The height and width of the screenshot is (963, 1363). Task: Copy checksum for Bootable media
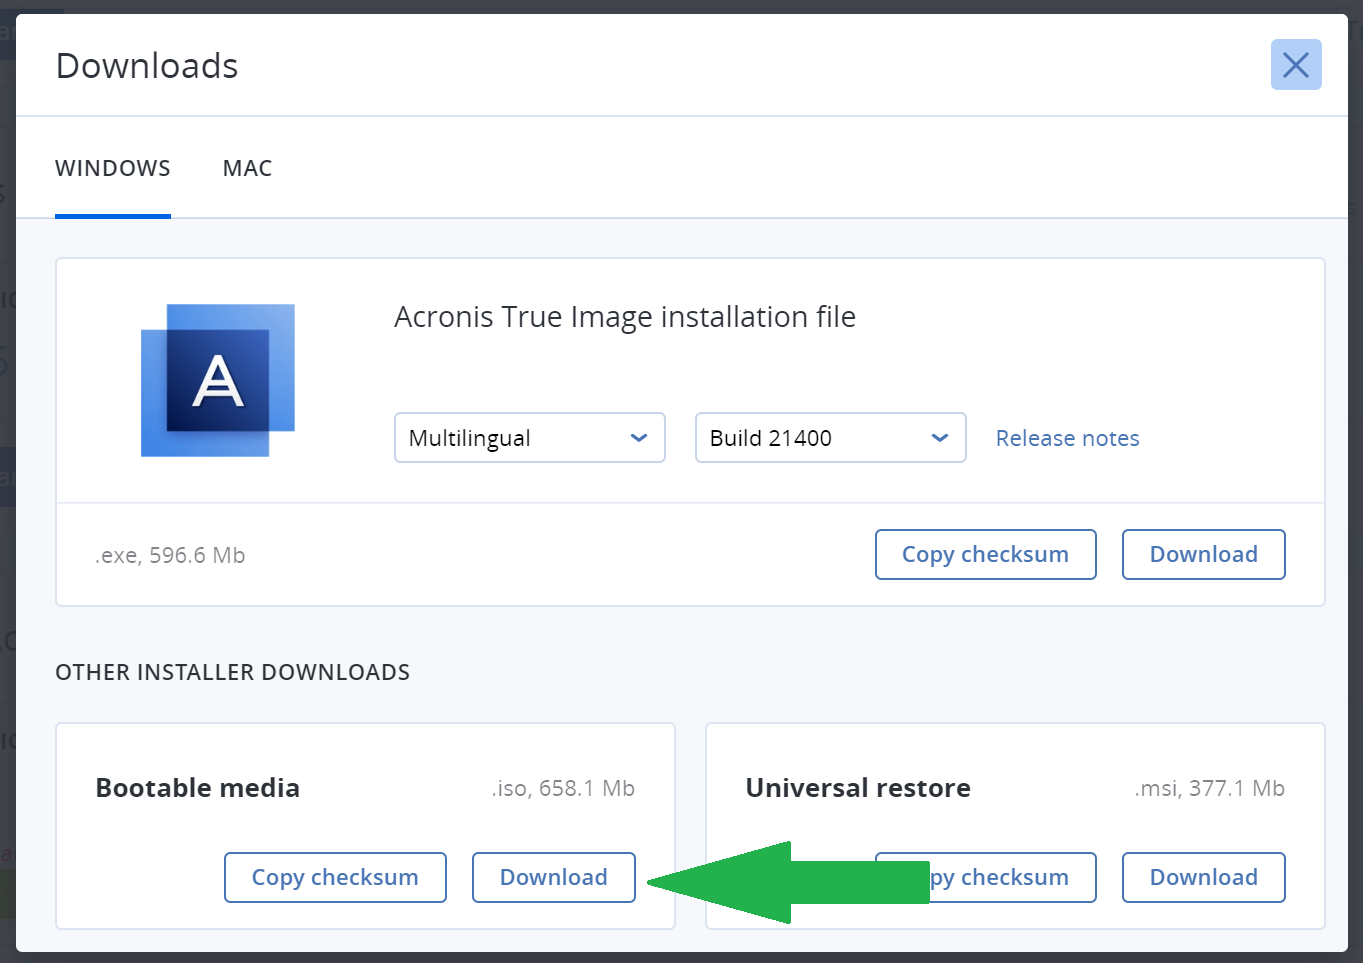pyautogui.click(x=335, y=877)
